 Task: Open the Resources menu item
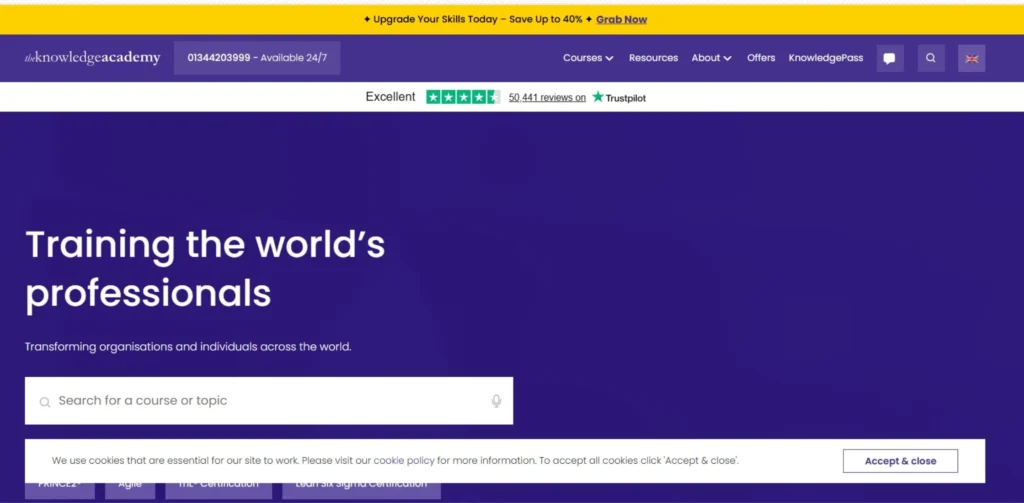tap(653, 58)
